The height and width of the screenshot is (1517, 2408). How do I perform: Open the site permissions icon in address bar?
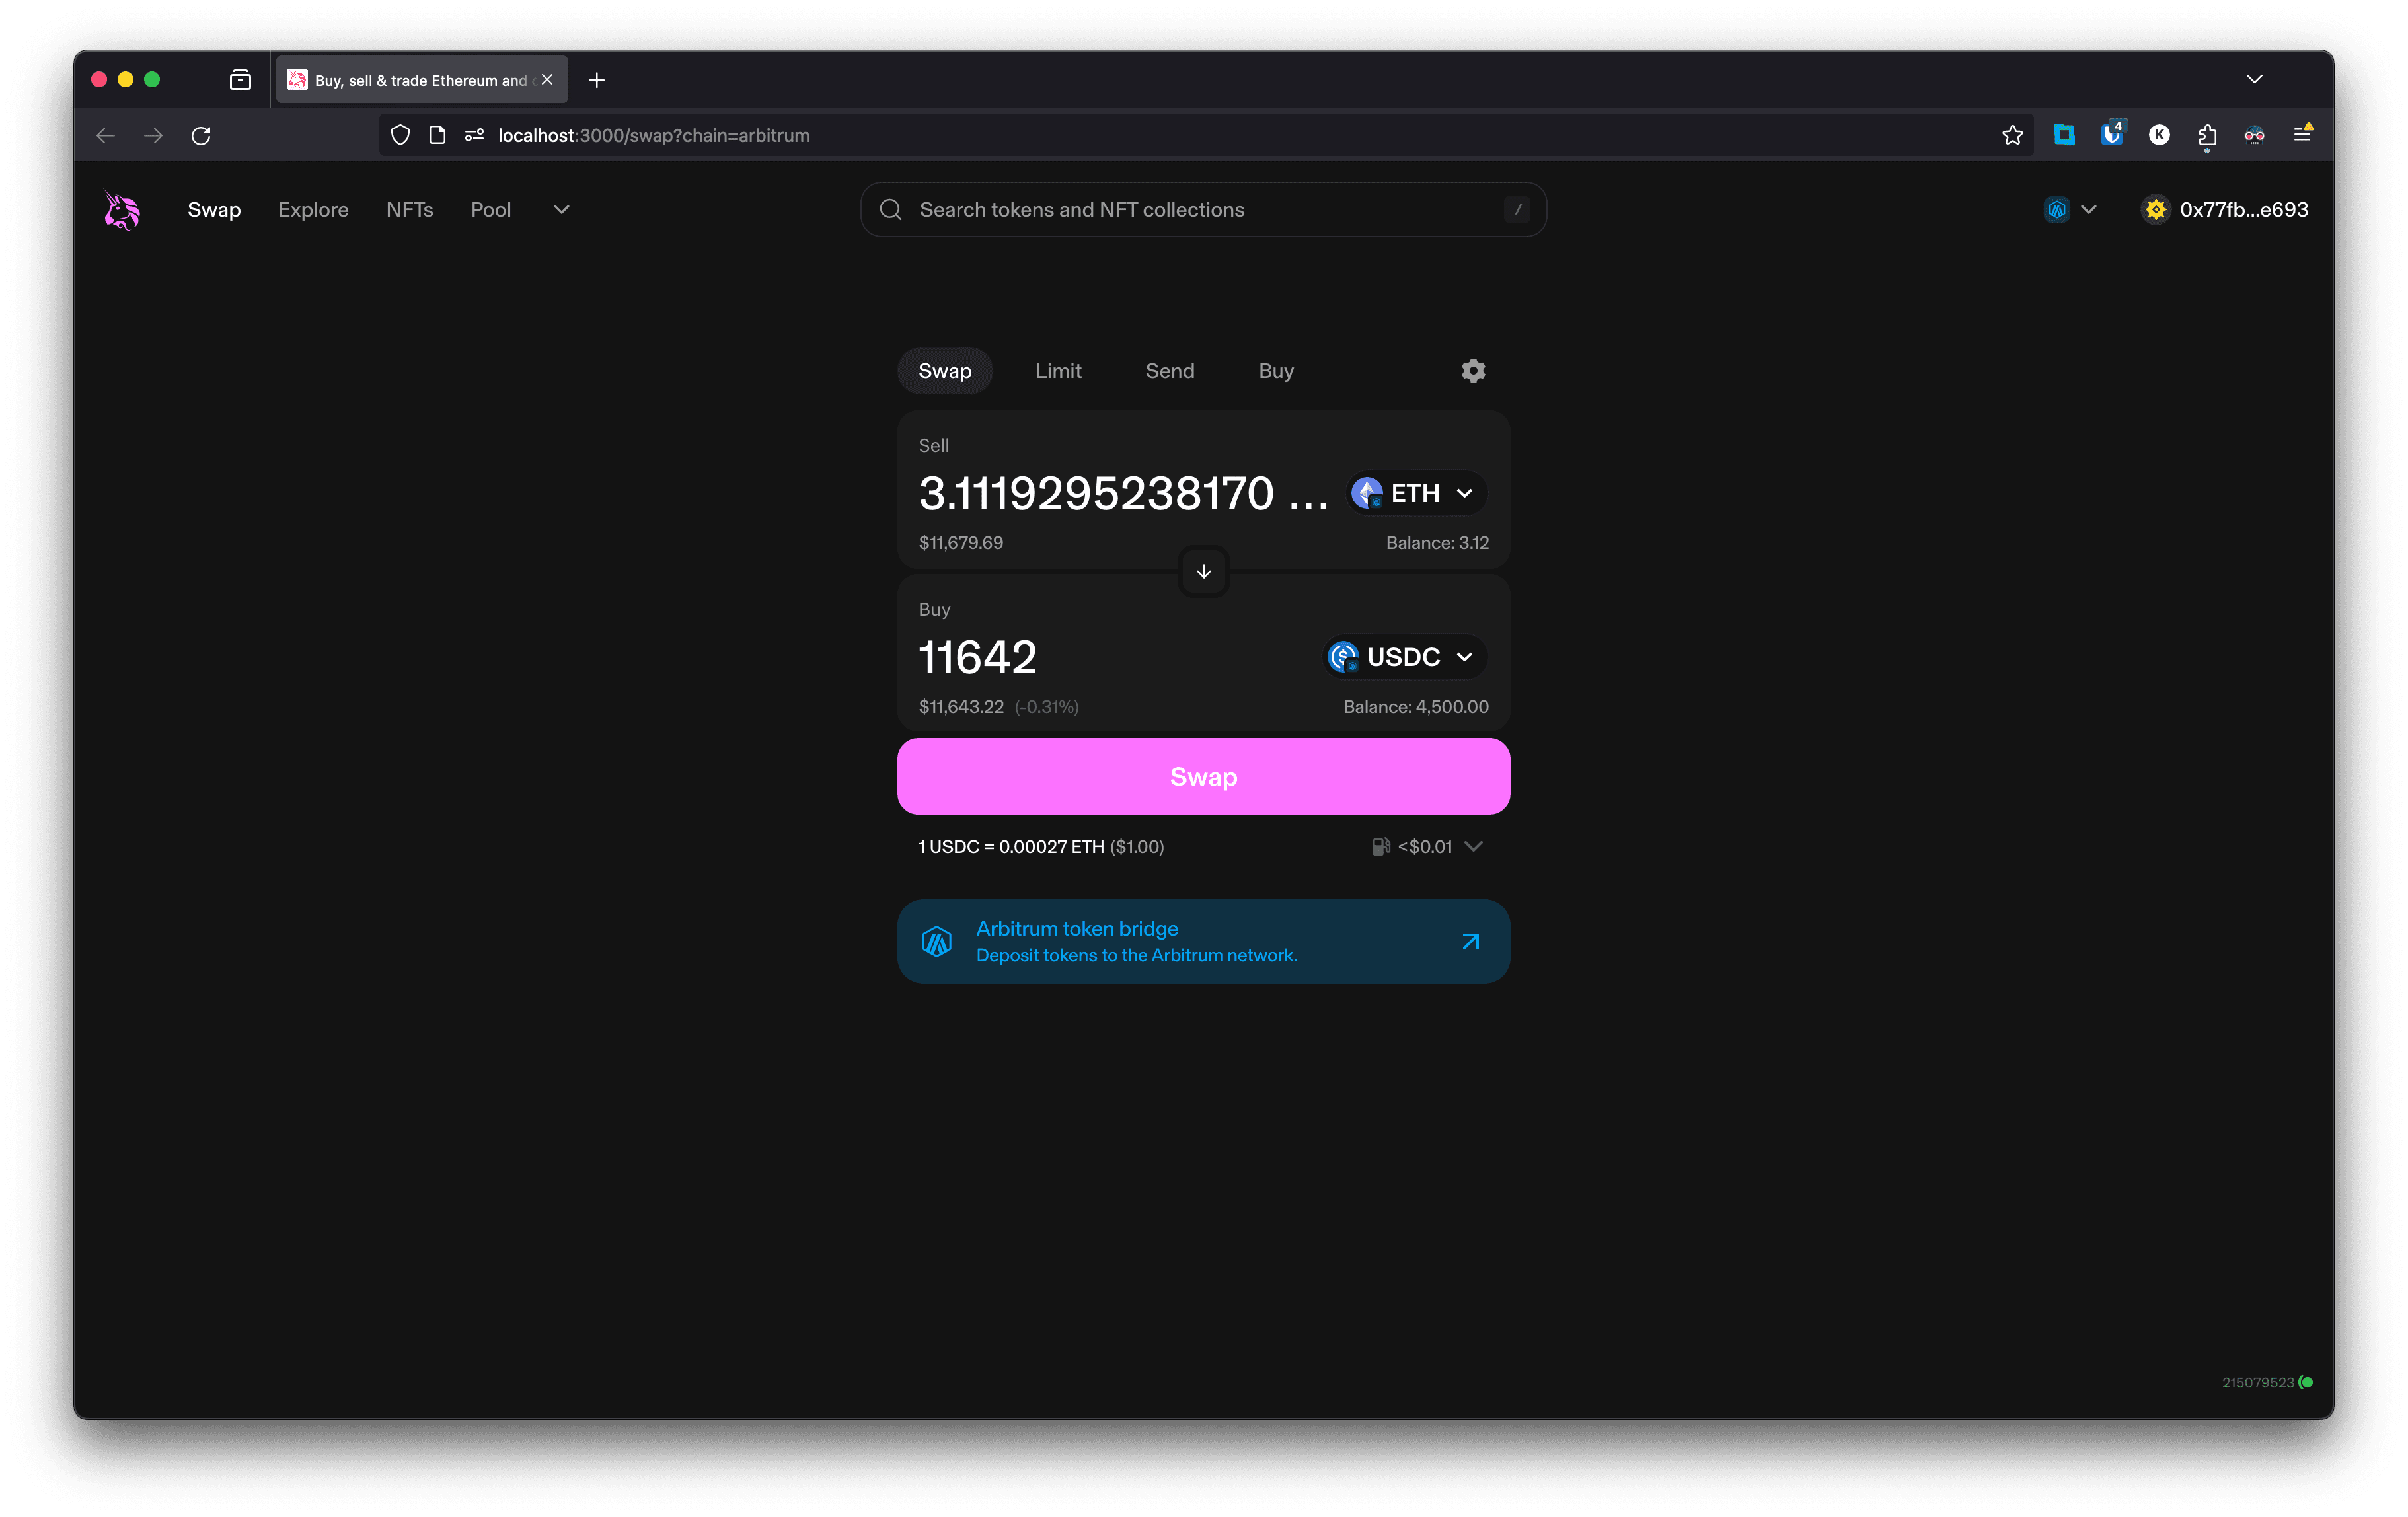pos(474,135)
